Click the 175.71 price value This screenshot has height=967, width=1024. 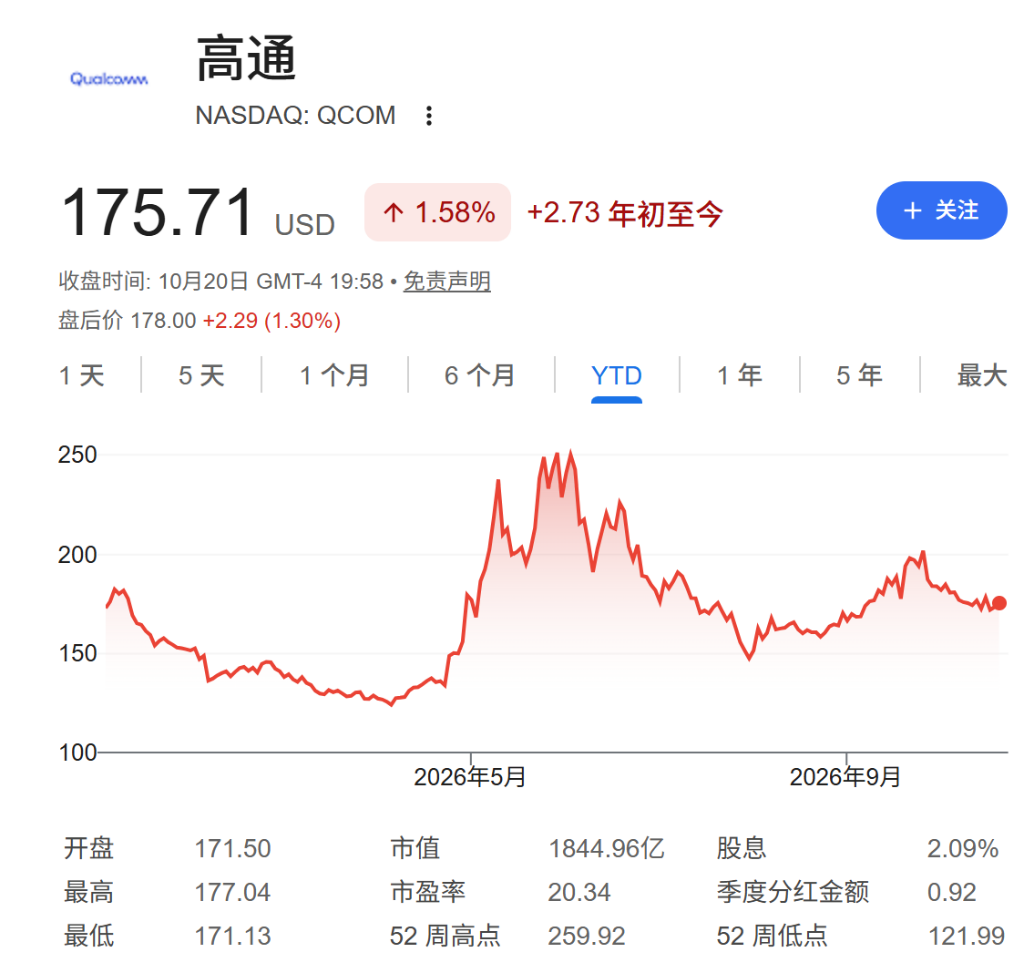(x=157, y=212)
